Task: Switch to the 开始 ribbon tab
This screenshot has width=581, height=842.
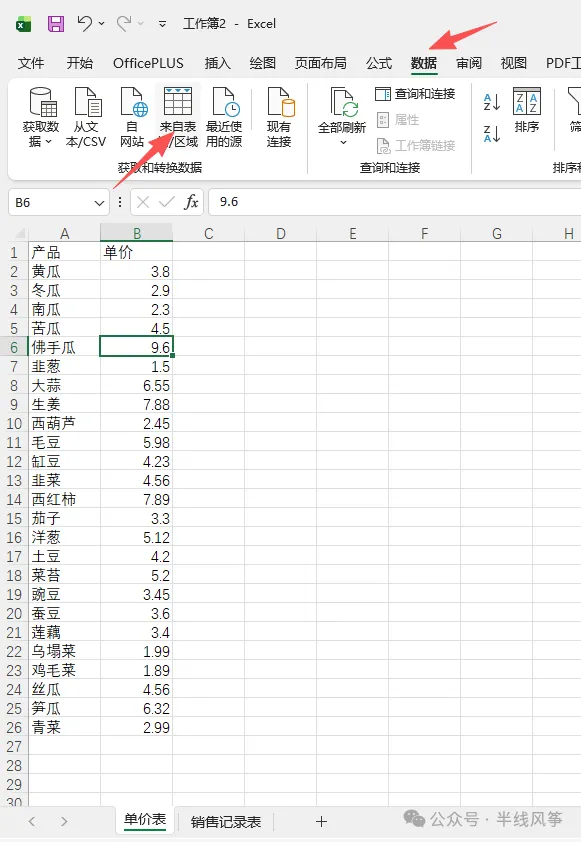Action: (x=79, y=63)
